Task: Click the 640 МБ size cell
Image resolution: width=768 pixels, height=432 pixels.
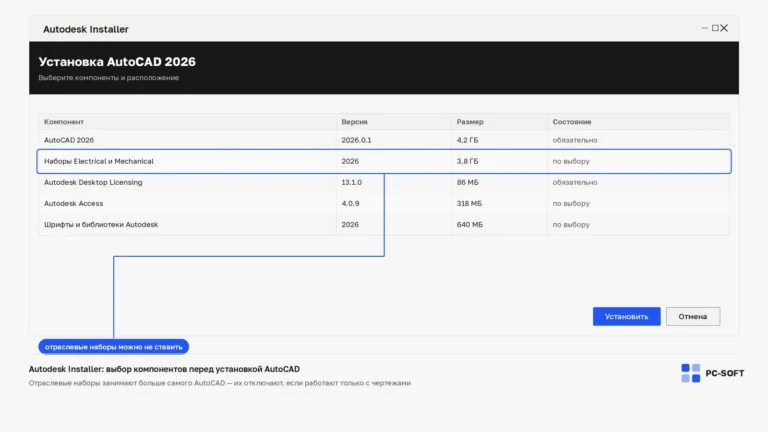Action: coord(469,224)
